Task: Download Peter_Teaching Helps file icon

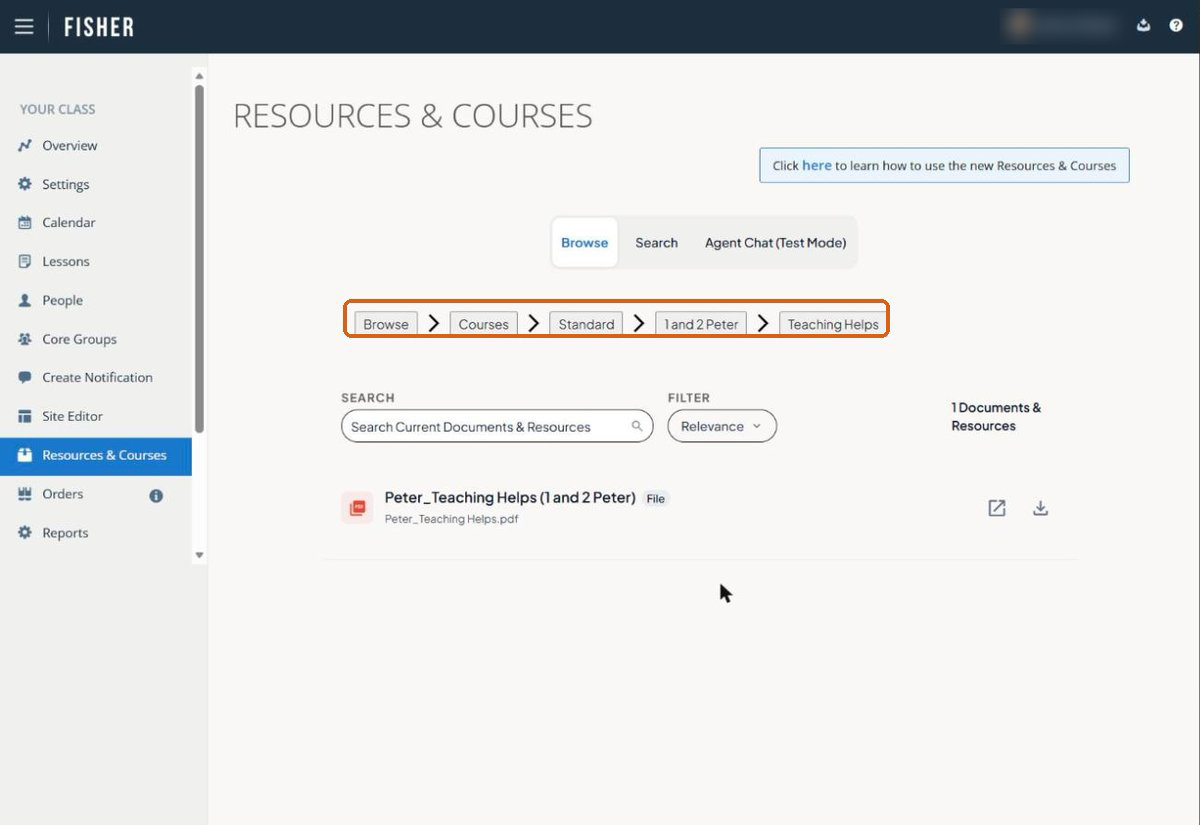Action: pyautogui.click(x=1040, y=508)
